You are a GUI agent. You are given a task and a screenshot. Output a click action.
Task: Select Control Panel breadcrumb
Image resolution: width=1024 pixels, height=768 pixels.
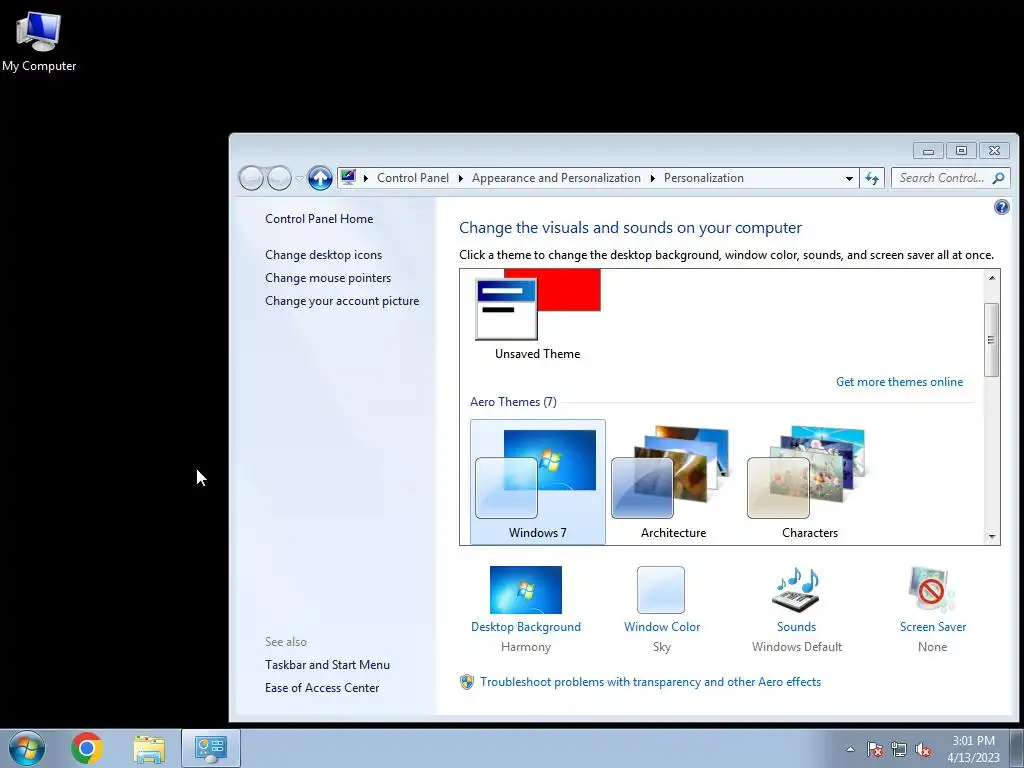(x=413, y=178)
